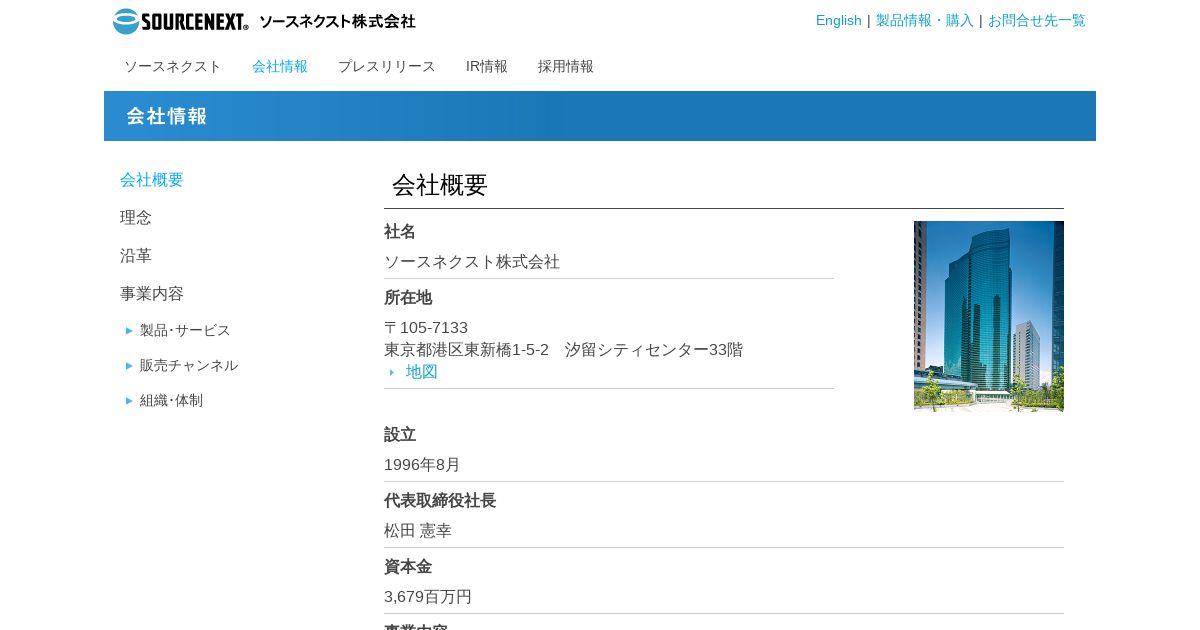Switch site to English

tap(838, 20)
